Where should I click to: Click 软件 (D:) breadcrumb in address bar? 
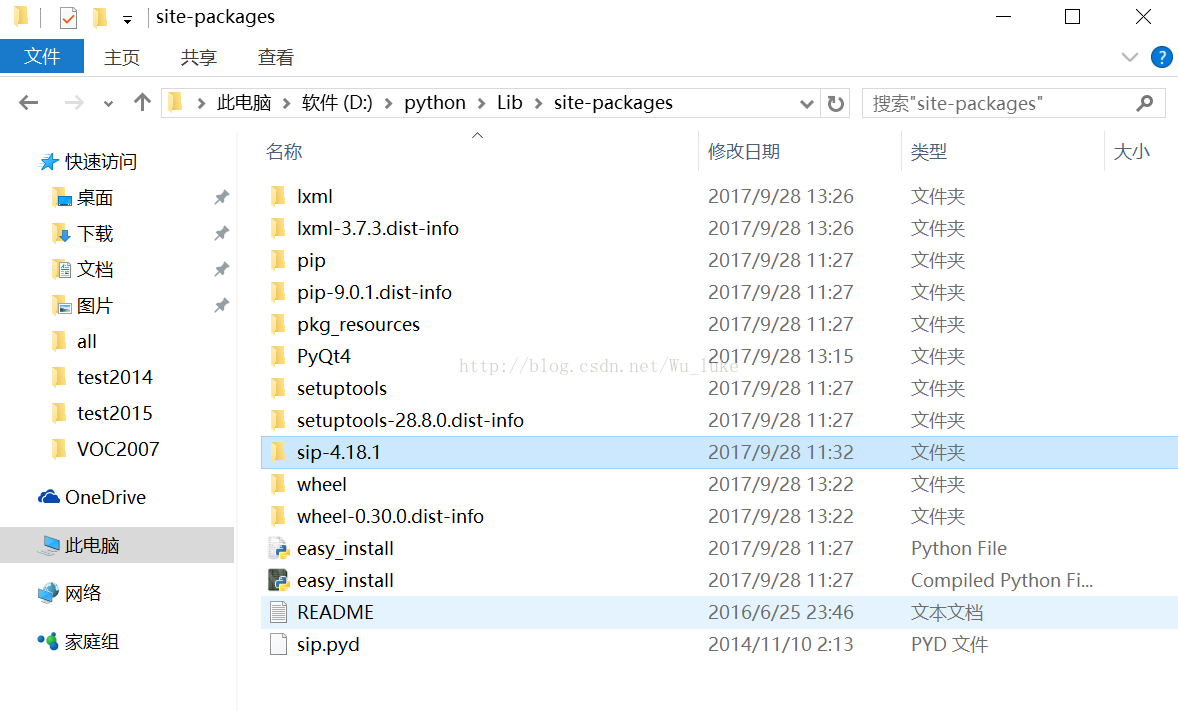pos(337,103)
